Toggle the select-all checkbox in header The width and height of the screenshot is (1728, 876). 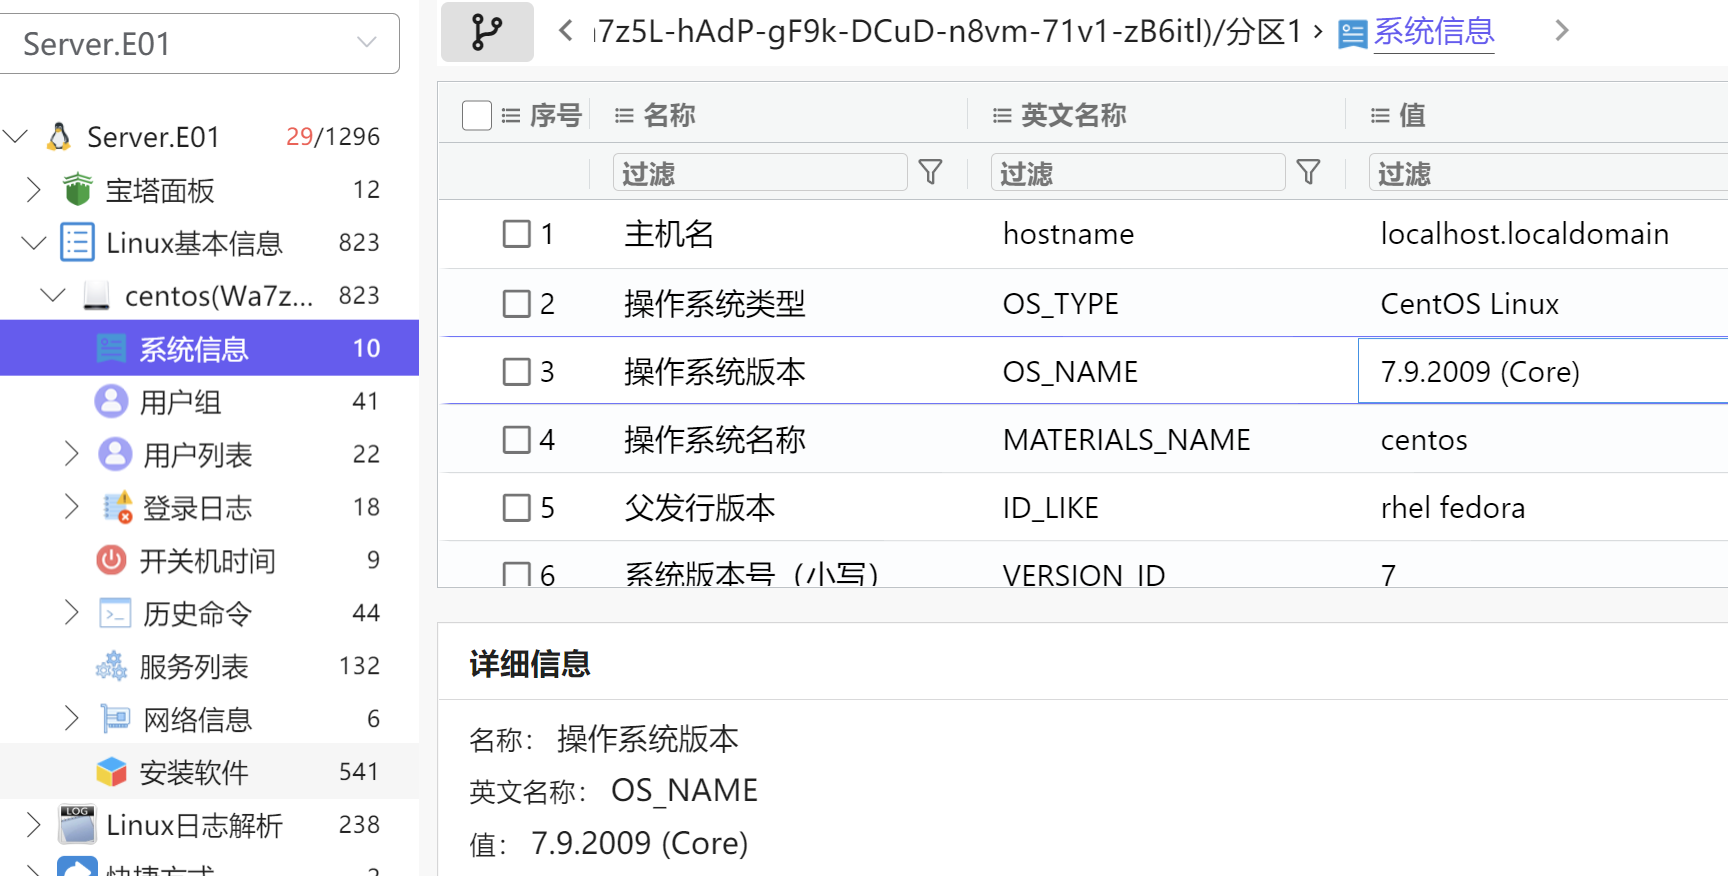(477, 115)
